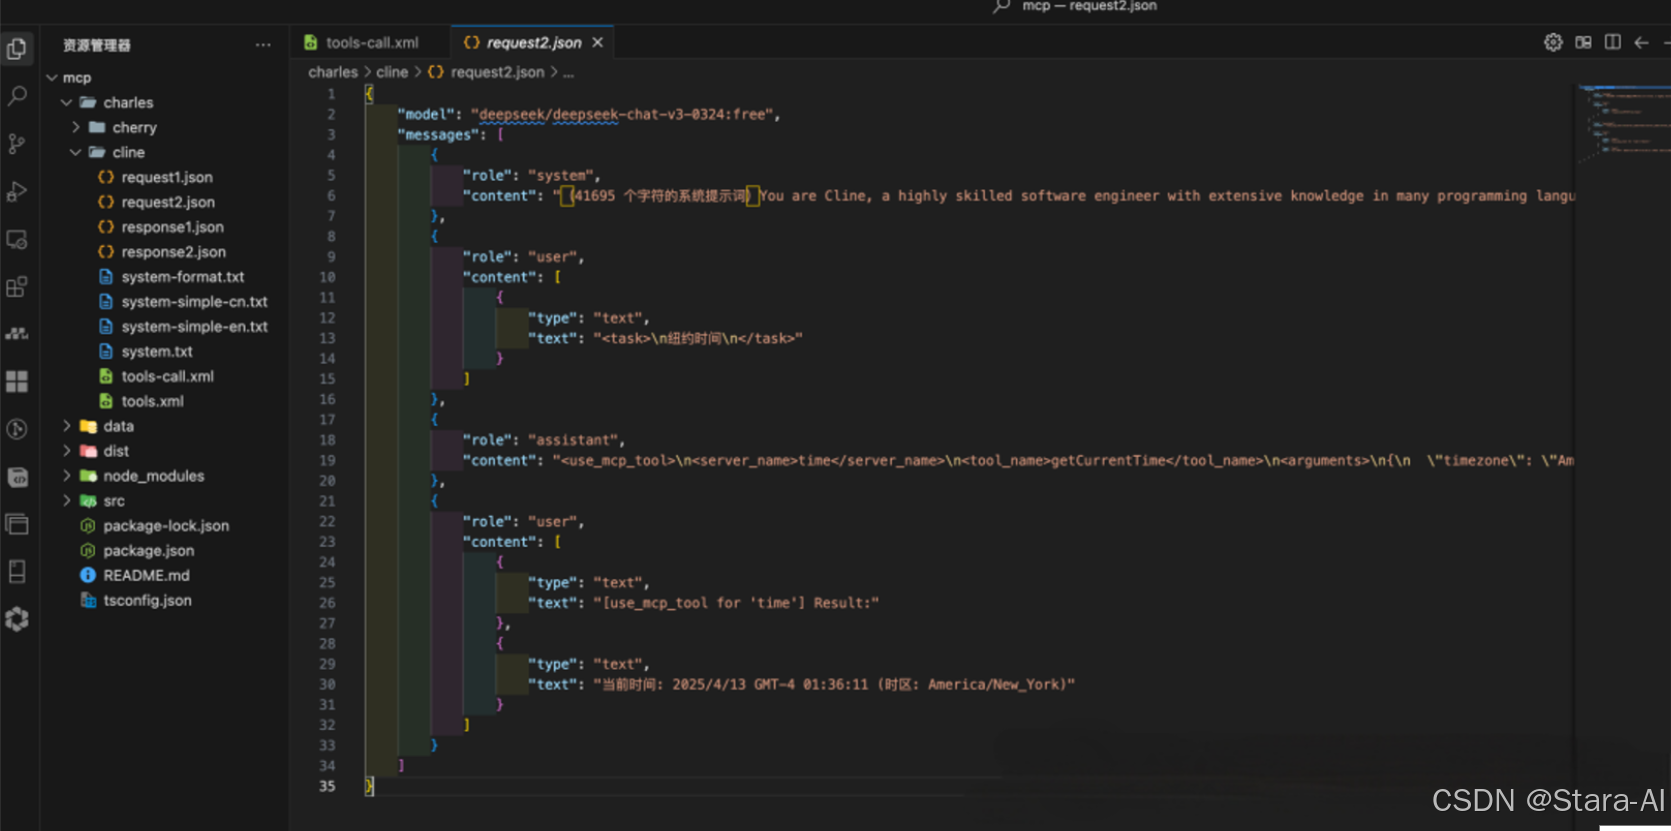Click the four-squares grid icon in activity bar

pyautogui.click(x=17, y=381)
